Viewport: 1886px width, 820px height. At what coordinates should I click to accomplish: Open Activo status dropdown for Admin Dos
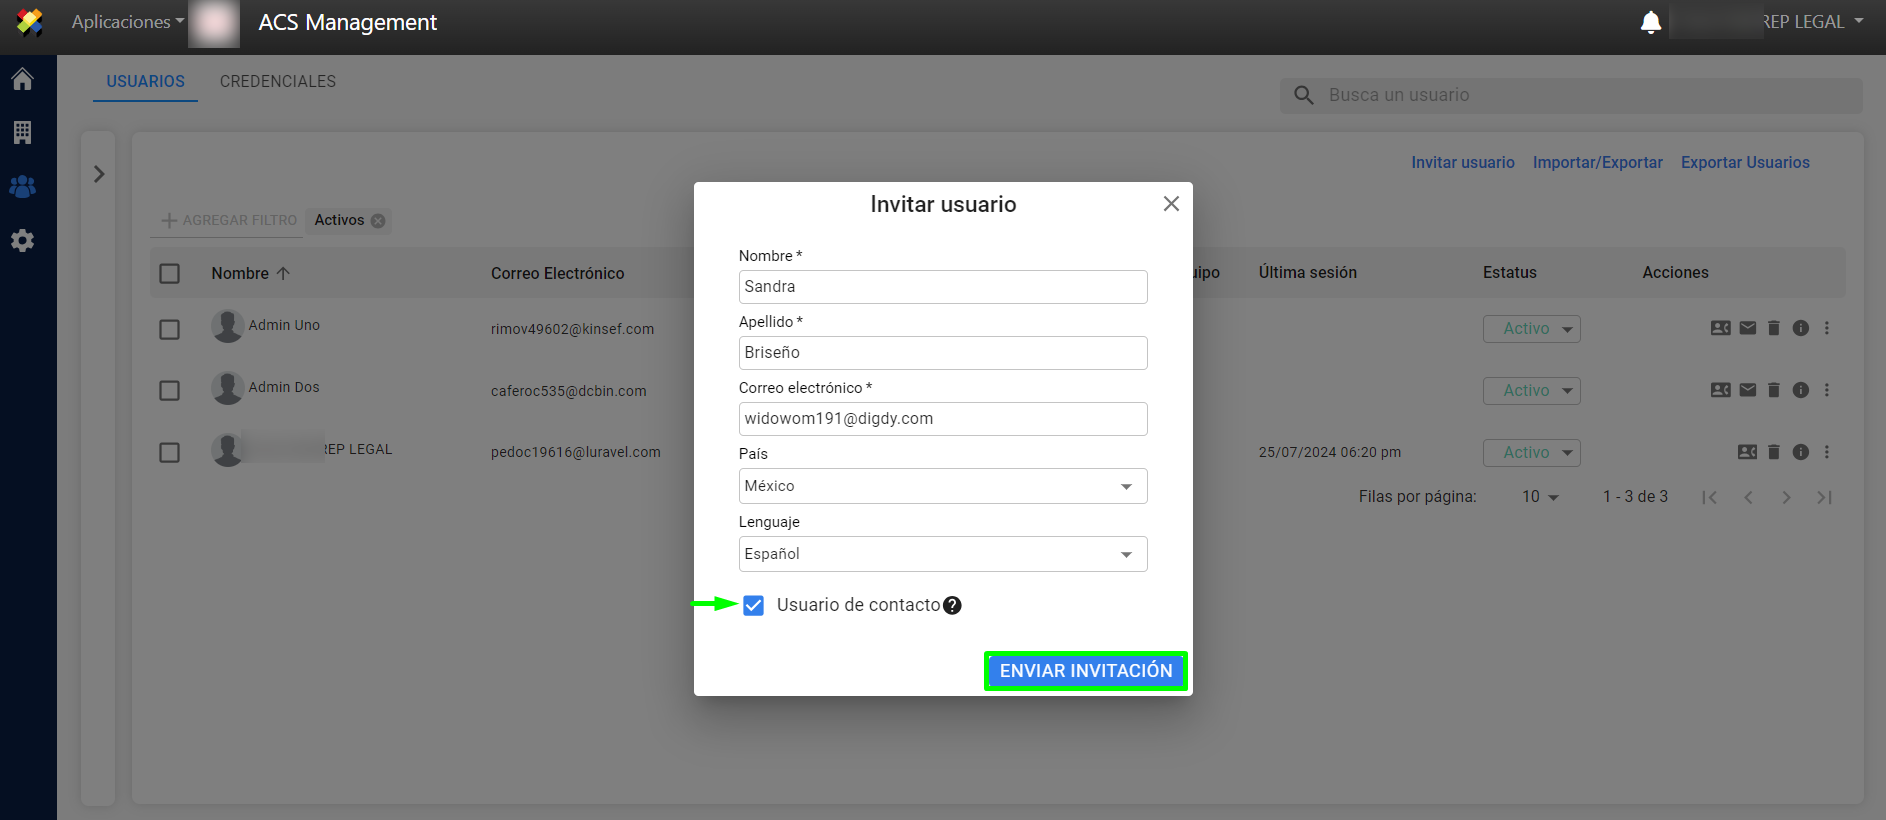(1531, 390)
